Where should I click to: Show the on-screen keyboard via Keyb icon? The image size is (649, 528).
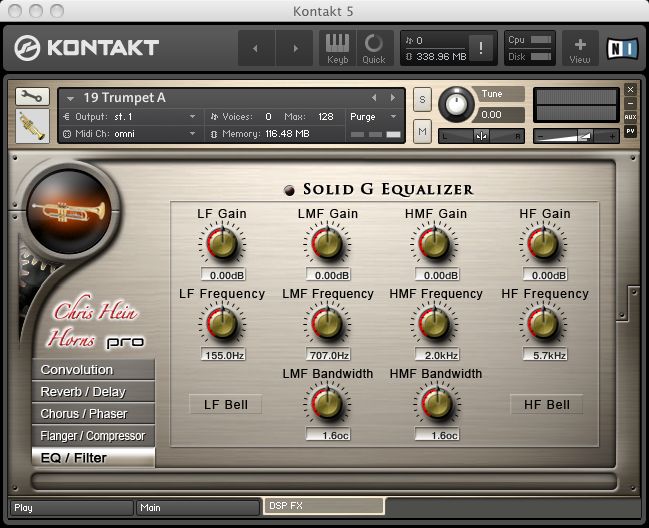pos(338,48)
